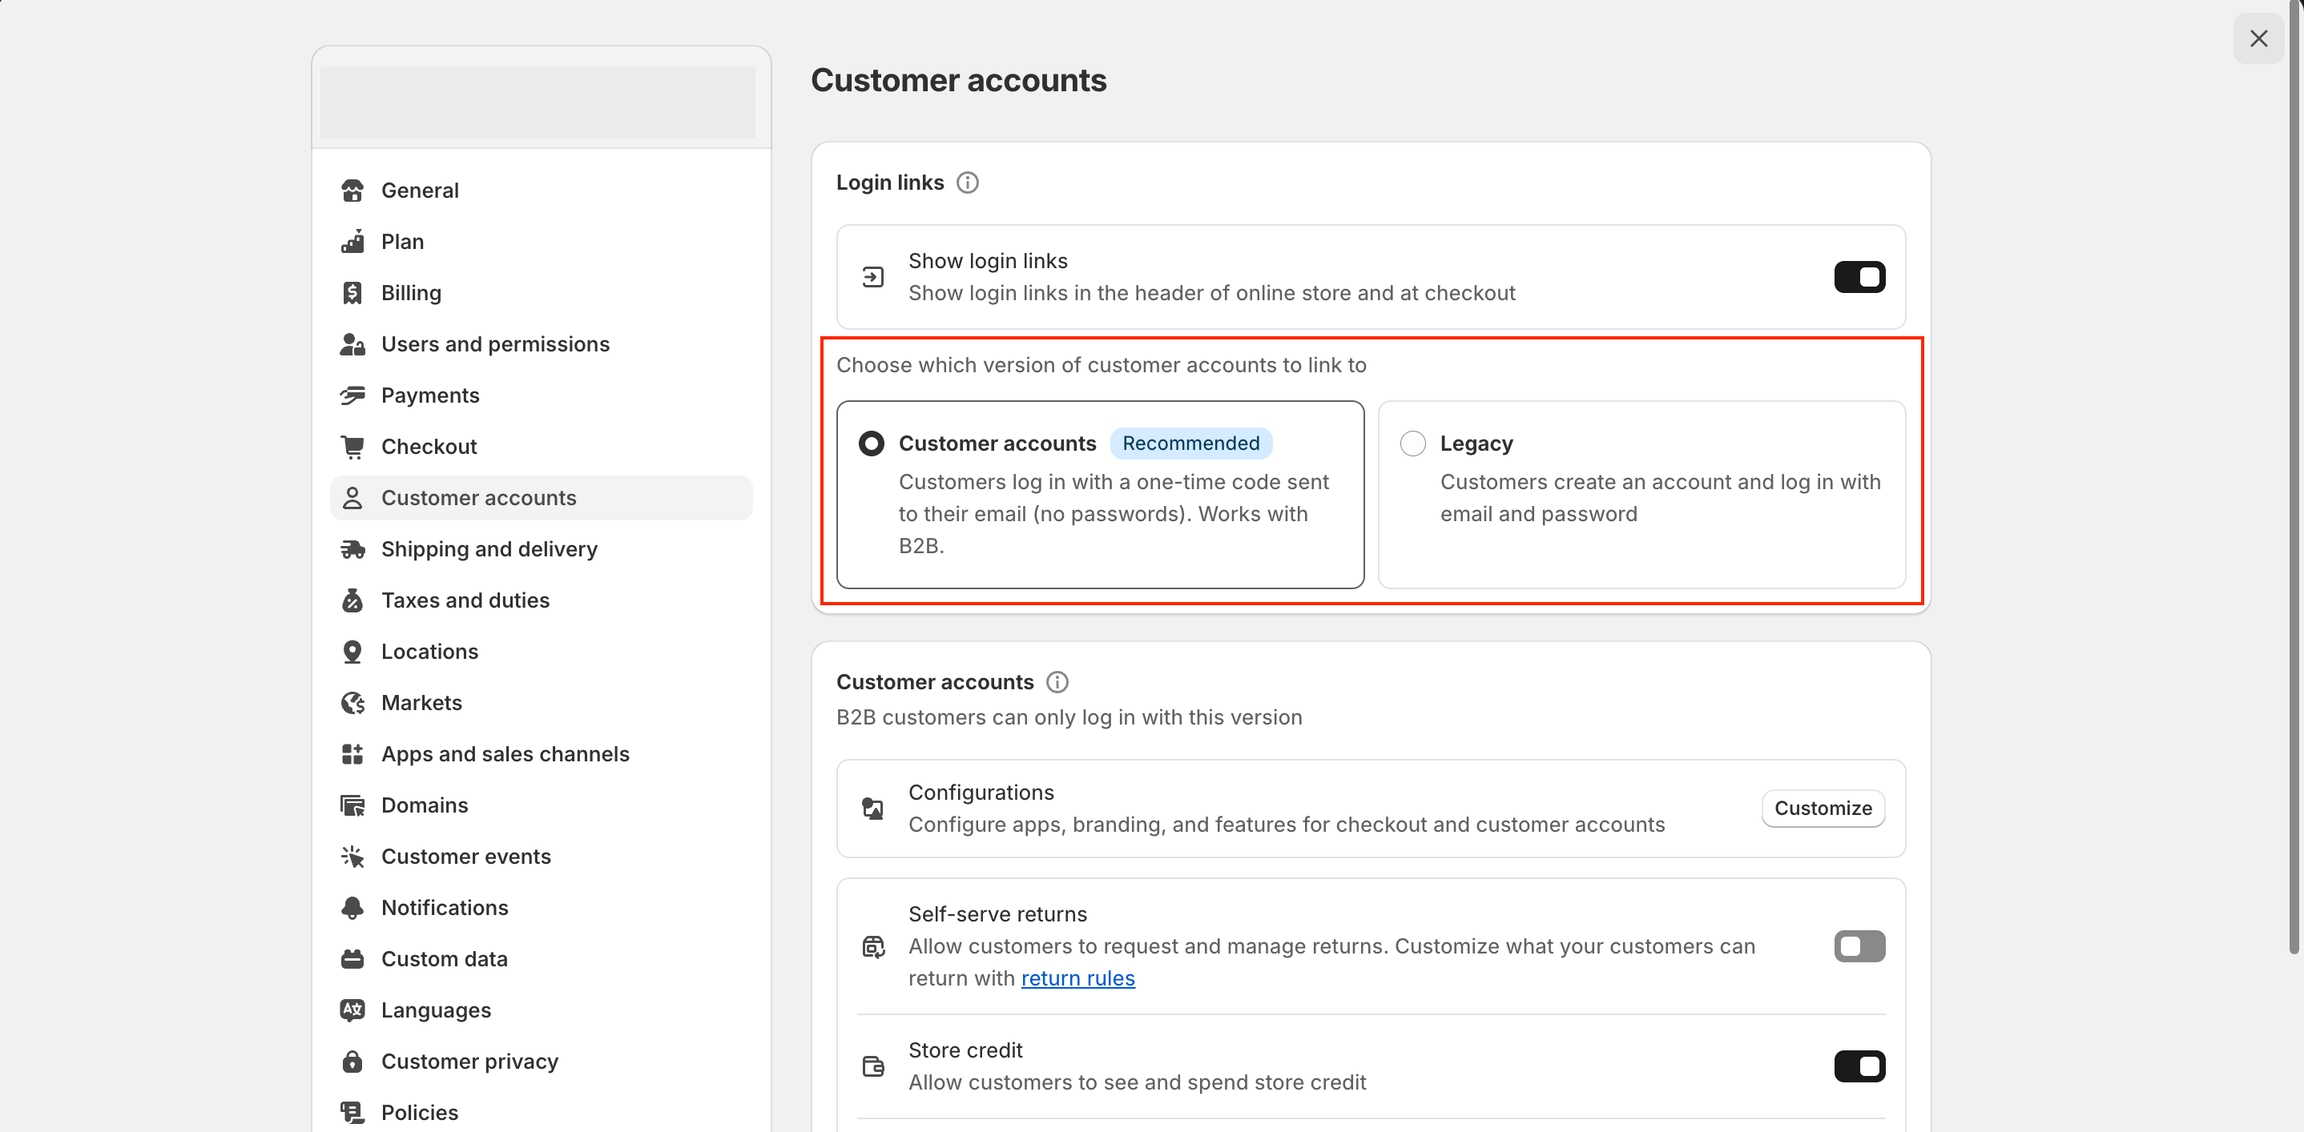Click the Checkout cart icon
2304x1132 pixels.
point(352,447)
